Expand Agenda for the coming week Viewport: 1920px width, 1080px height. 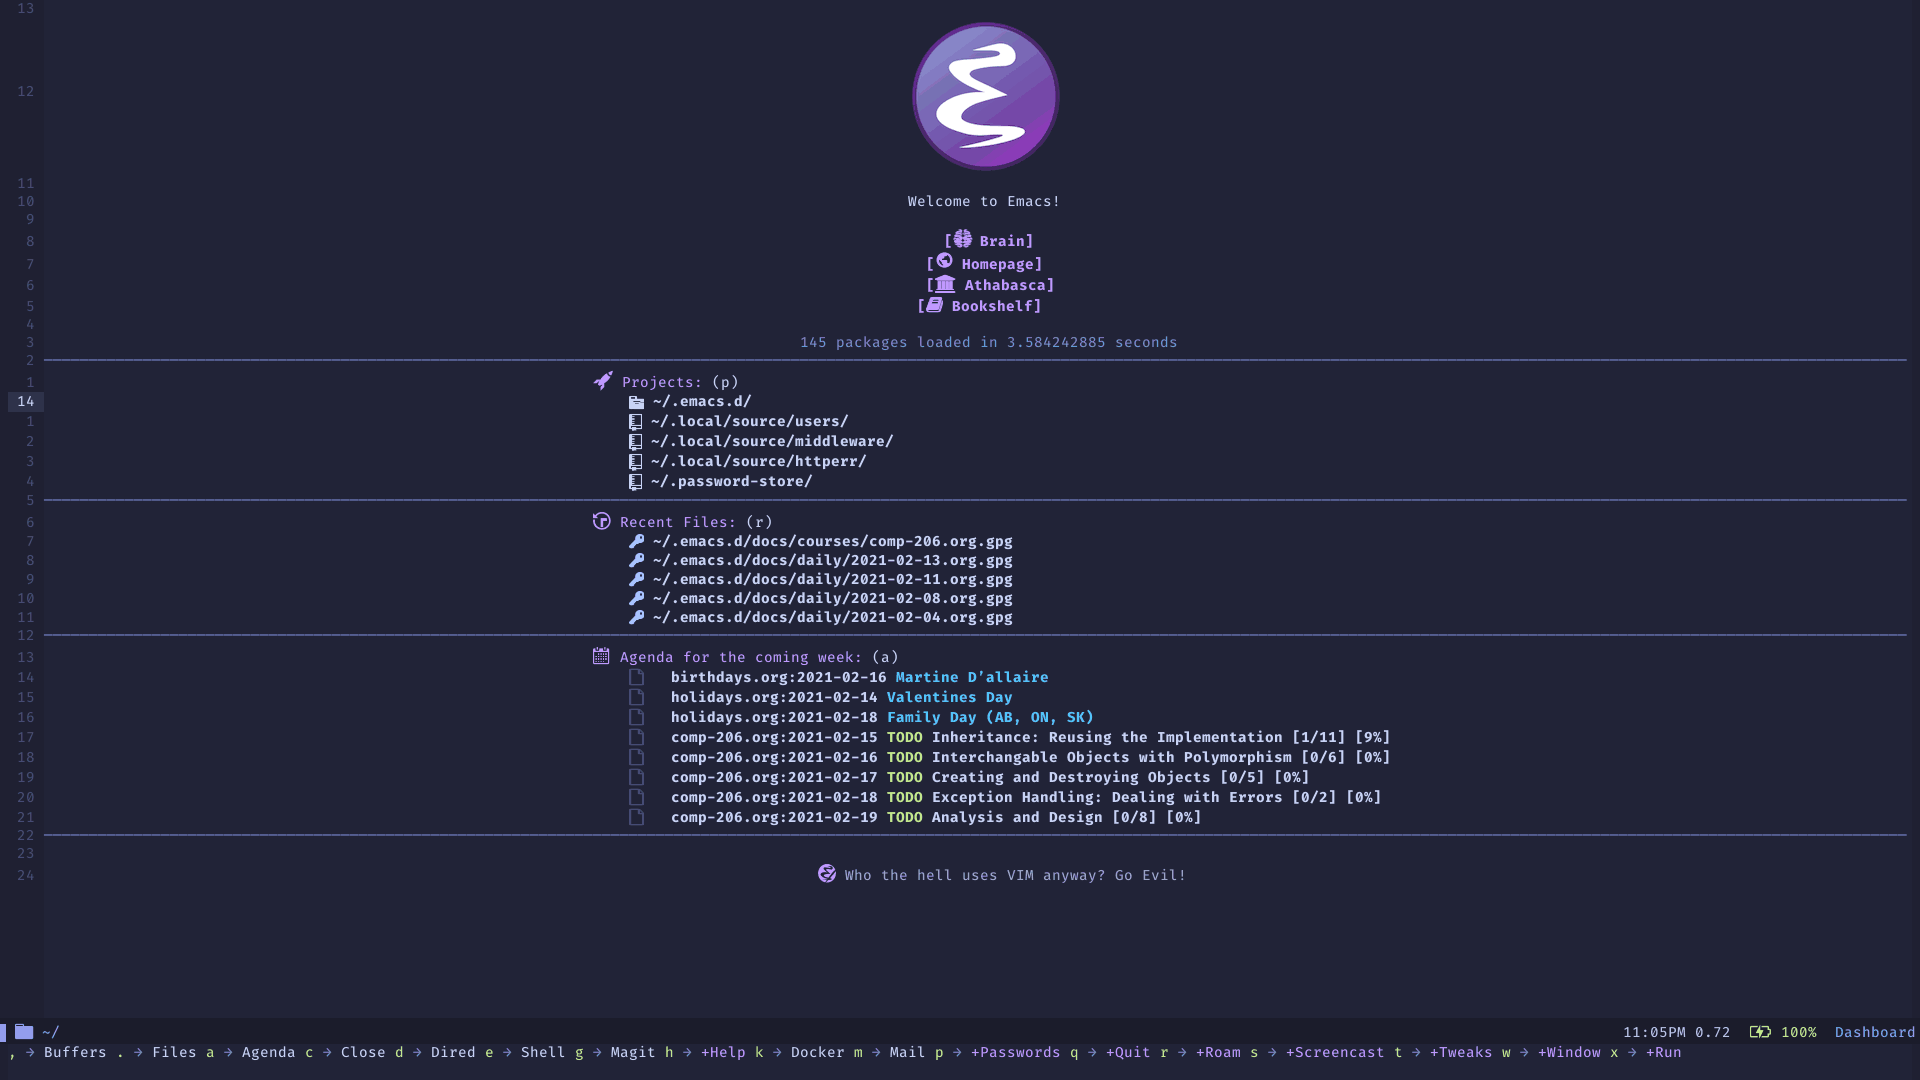tap(740, 657)
